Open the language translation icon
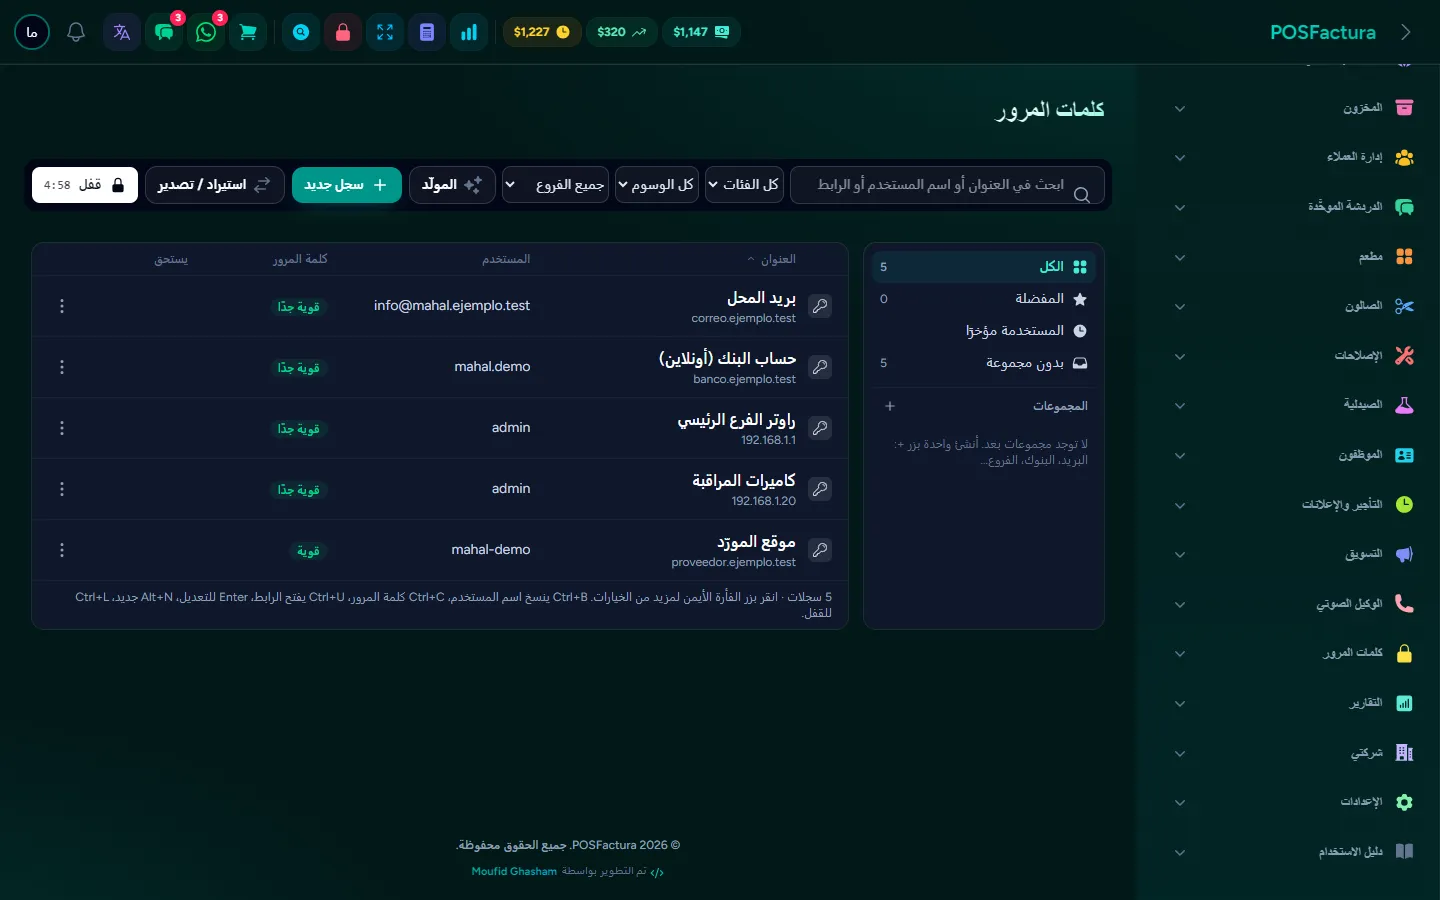 122,32
